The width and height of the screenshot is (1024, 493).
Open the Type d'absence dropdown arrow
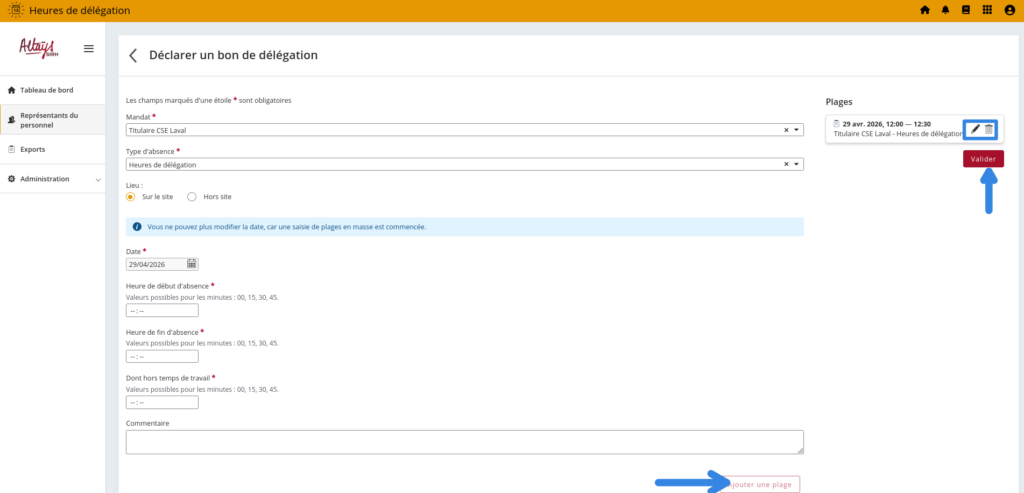pyautogui.click(x=797, y=164)
